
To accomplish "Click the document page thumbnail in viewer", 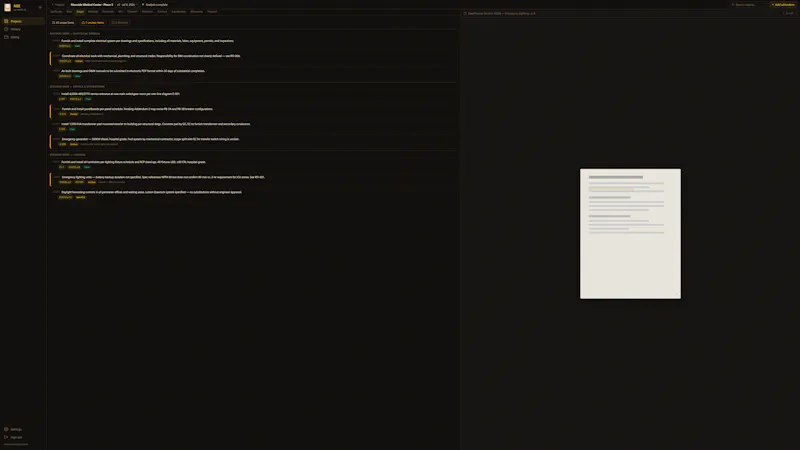I will coord(630,234).
